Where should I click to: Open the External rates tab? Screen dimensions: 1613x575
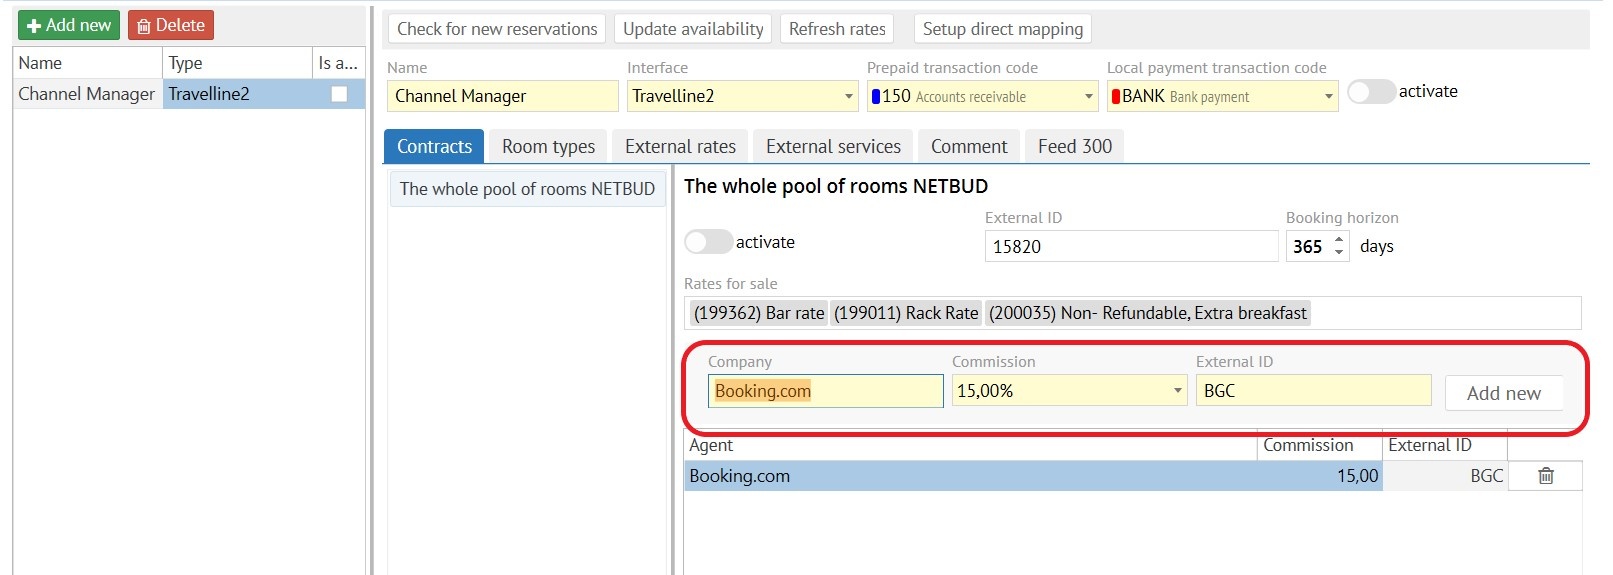click(x=680, y=146)
